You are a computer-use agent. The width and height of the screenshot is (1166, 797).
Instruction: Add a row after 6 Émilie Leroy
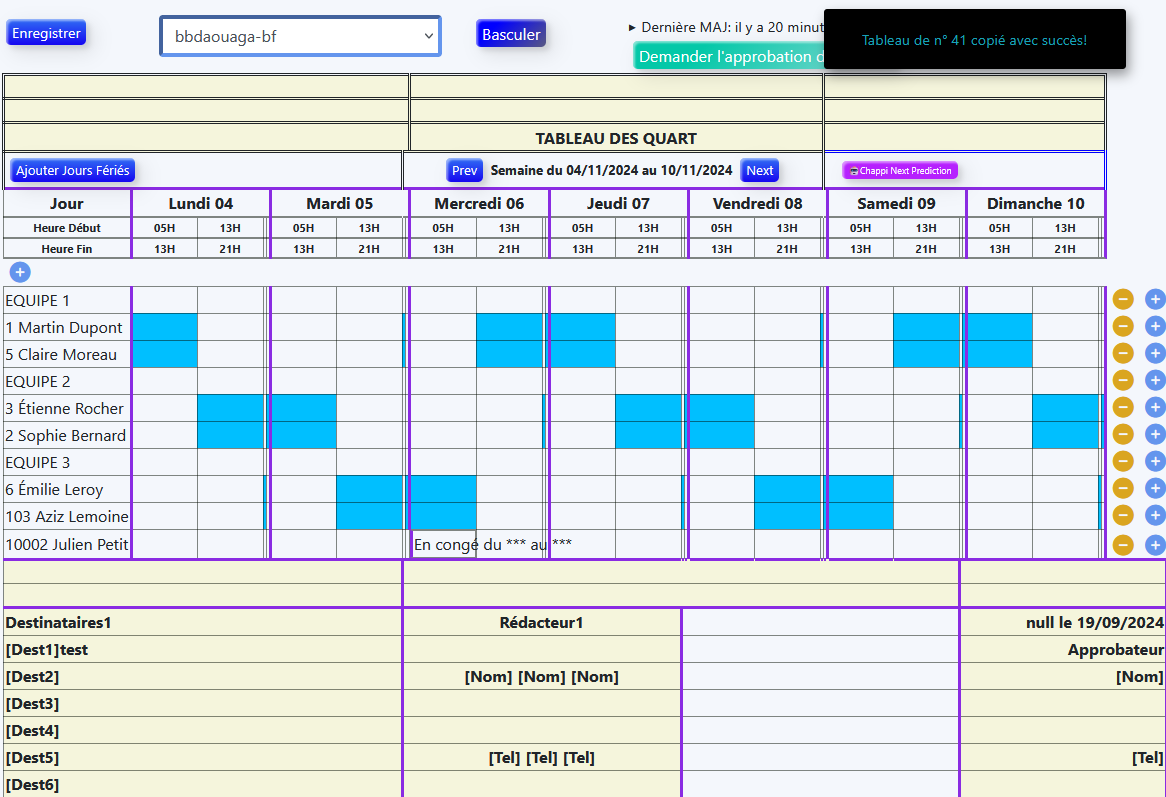coord(1155,488)
